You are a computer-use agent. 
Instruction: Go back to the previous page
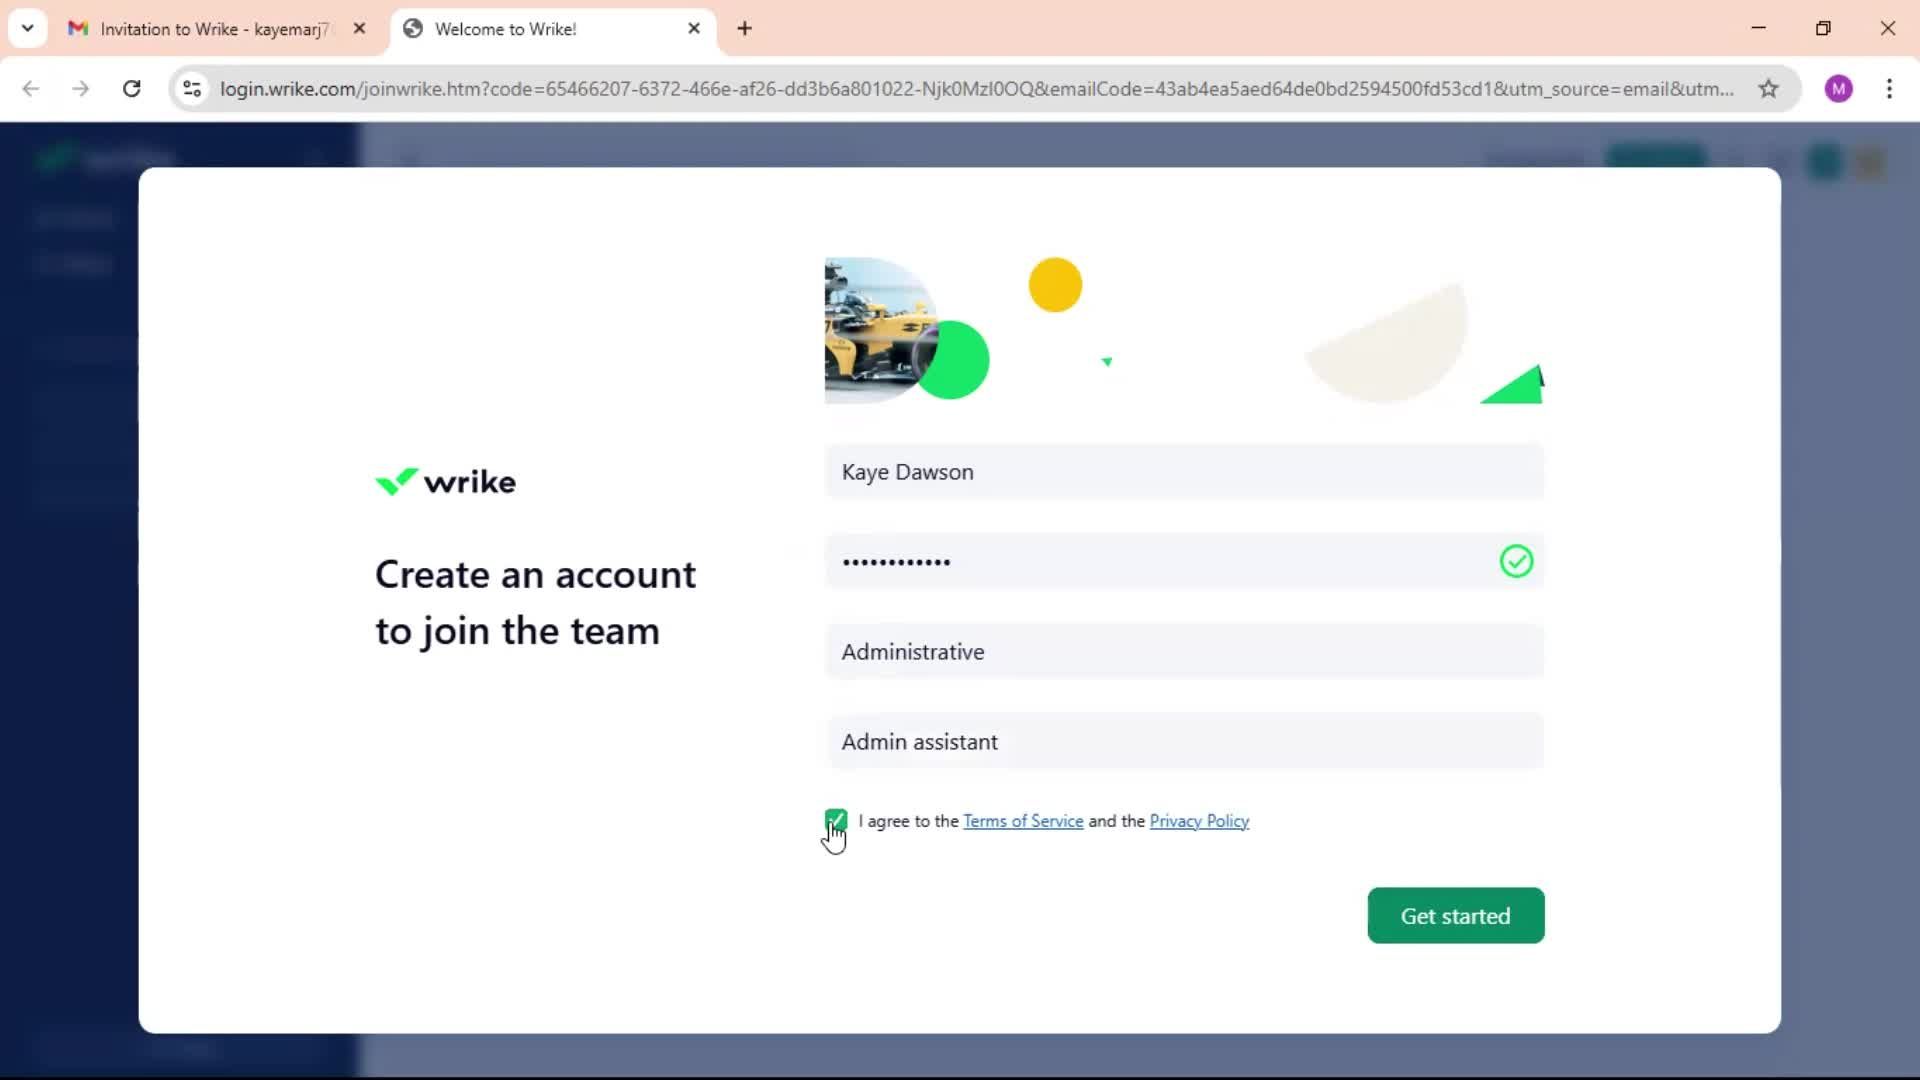click(x=31, y=88)
